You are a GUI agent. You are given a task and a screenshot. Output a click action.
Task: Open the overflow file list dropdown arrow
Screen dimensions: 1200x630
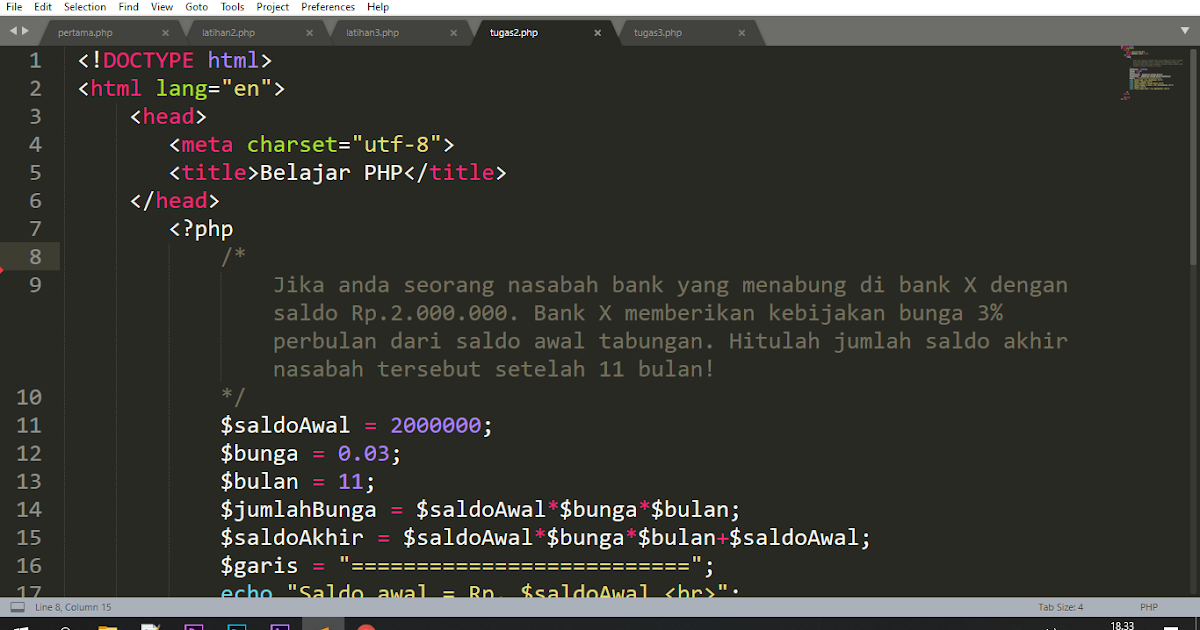[1184, 31]
